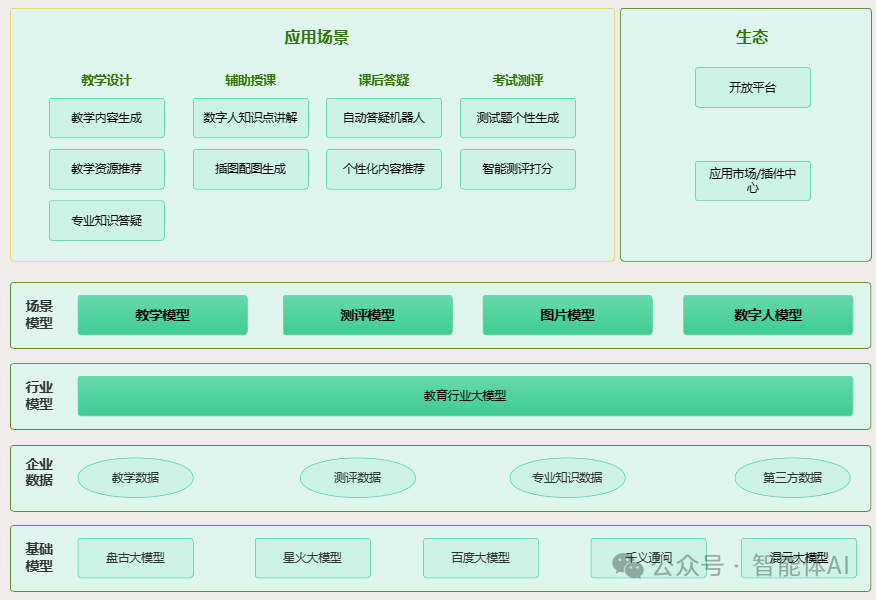876x600 pixels.
Task: Select 星火大模型
Action: click(312, 558)
